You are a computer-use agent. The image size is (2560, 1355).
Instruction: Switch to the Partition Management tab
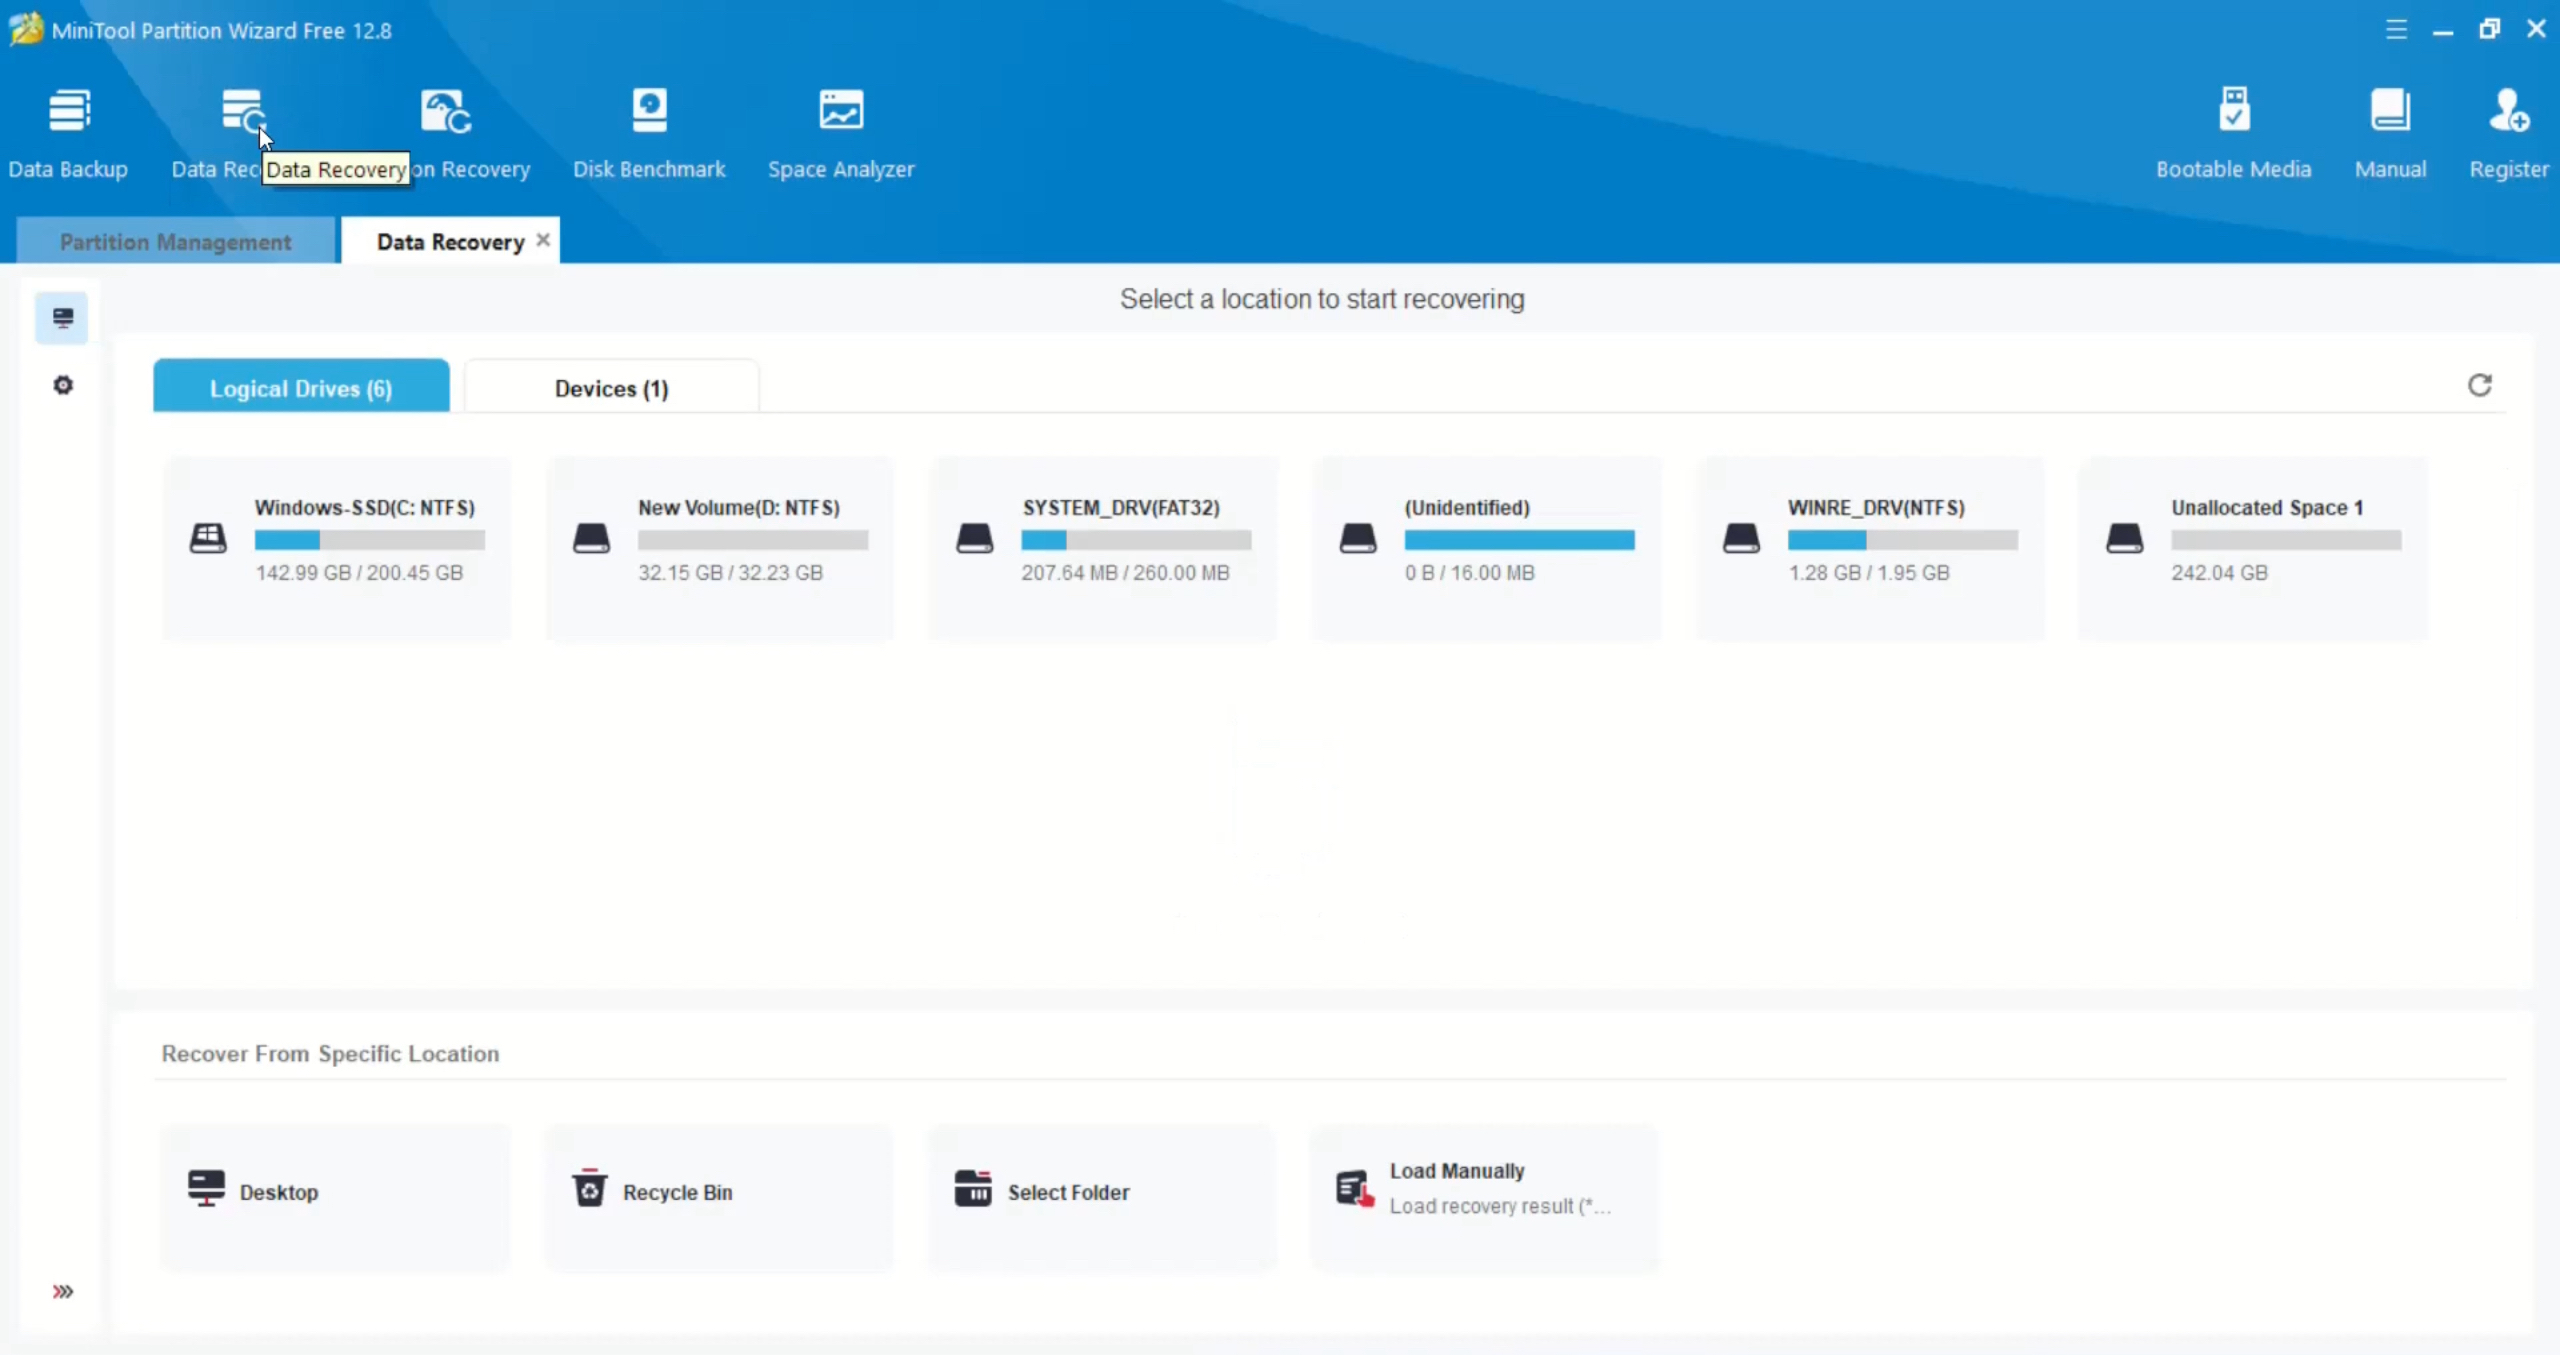coord(176,242)
